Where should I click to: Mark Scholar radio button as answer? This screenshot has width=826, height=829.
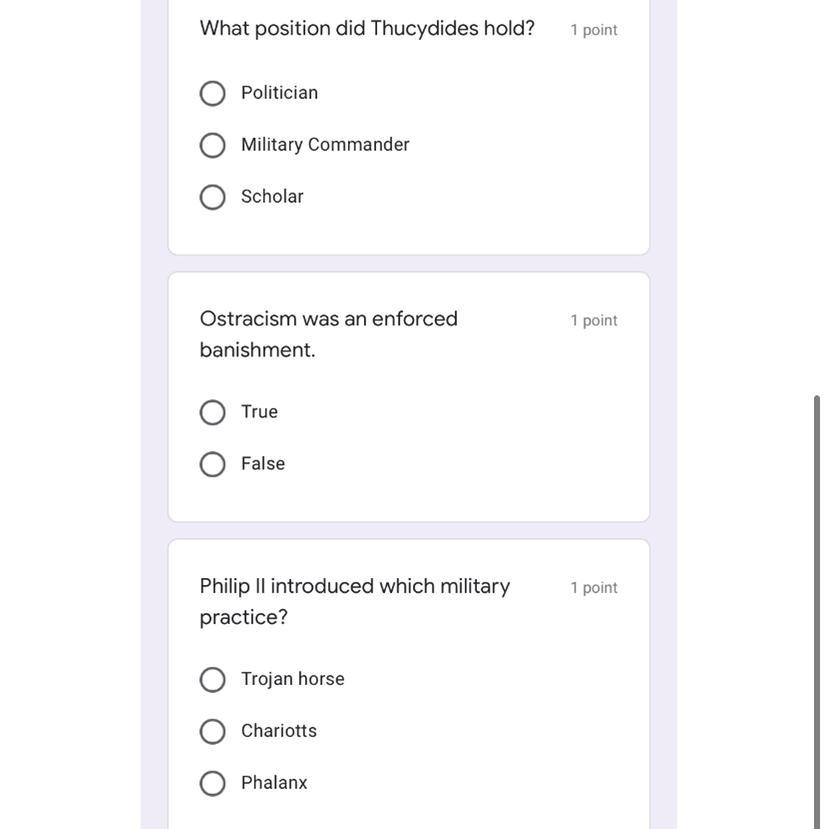[212, 197]
